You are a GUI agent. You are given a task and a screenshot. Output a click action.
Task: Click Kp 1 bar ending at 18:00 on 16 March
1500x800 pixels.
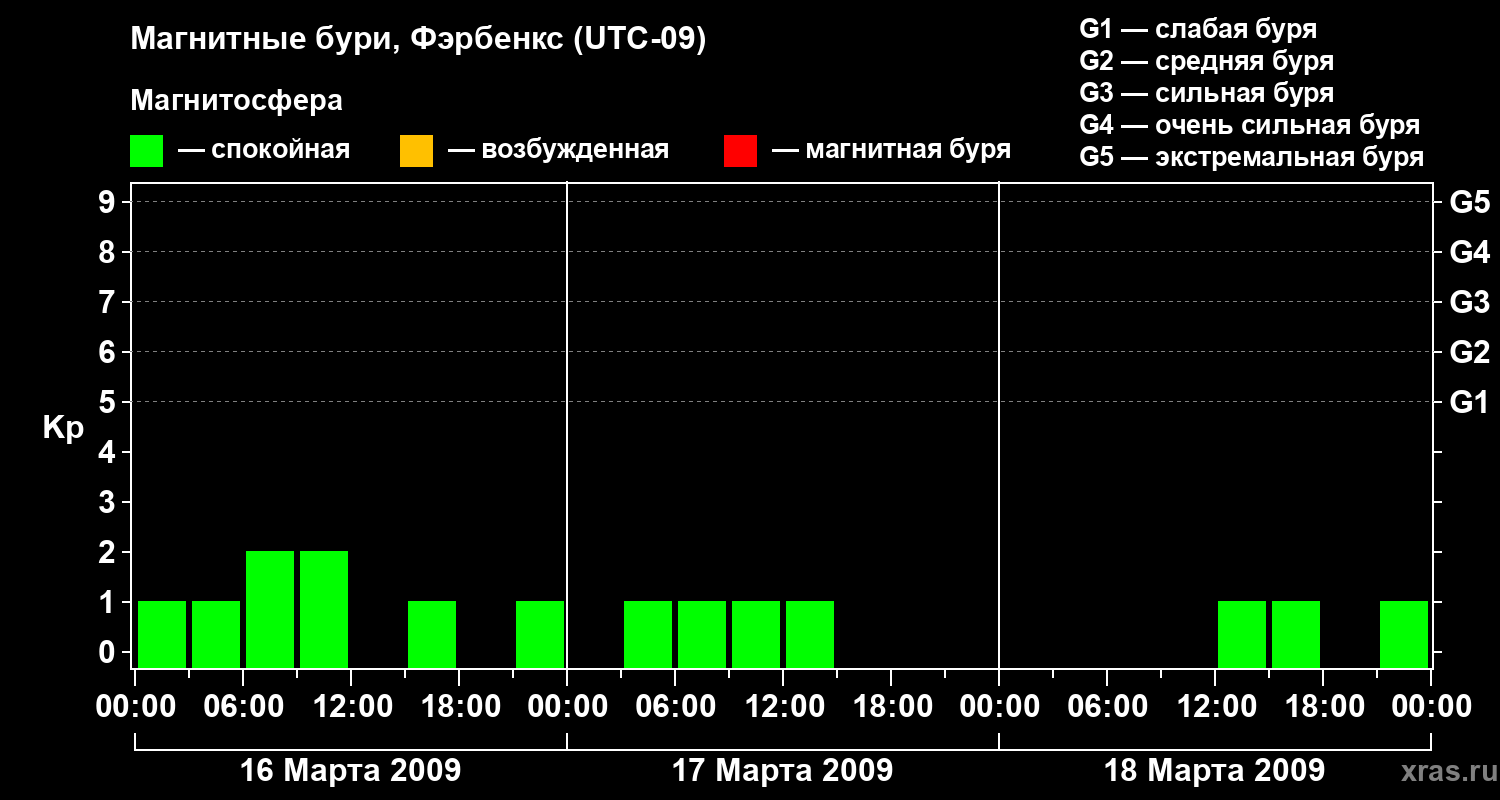coord(432,634)
